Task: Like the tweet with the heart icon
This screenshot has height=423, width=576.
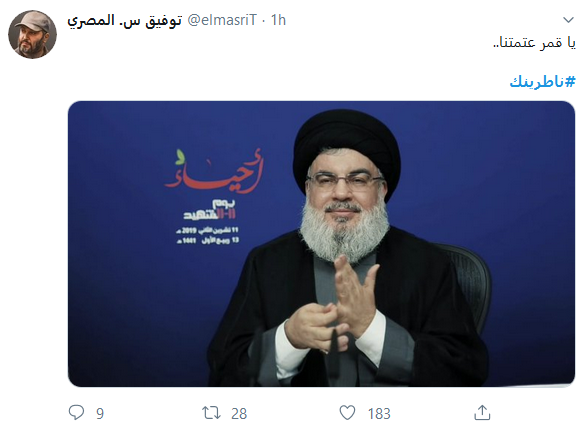Action: pyautogui.click(x=347, y=413)
